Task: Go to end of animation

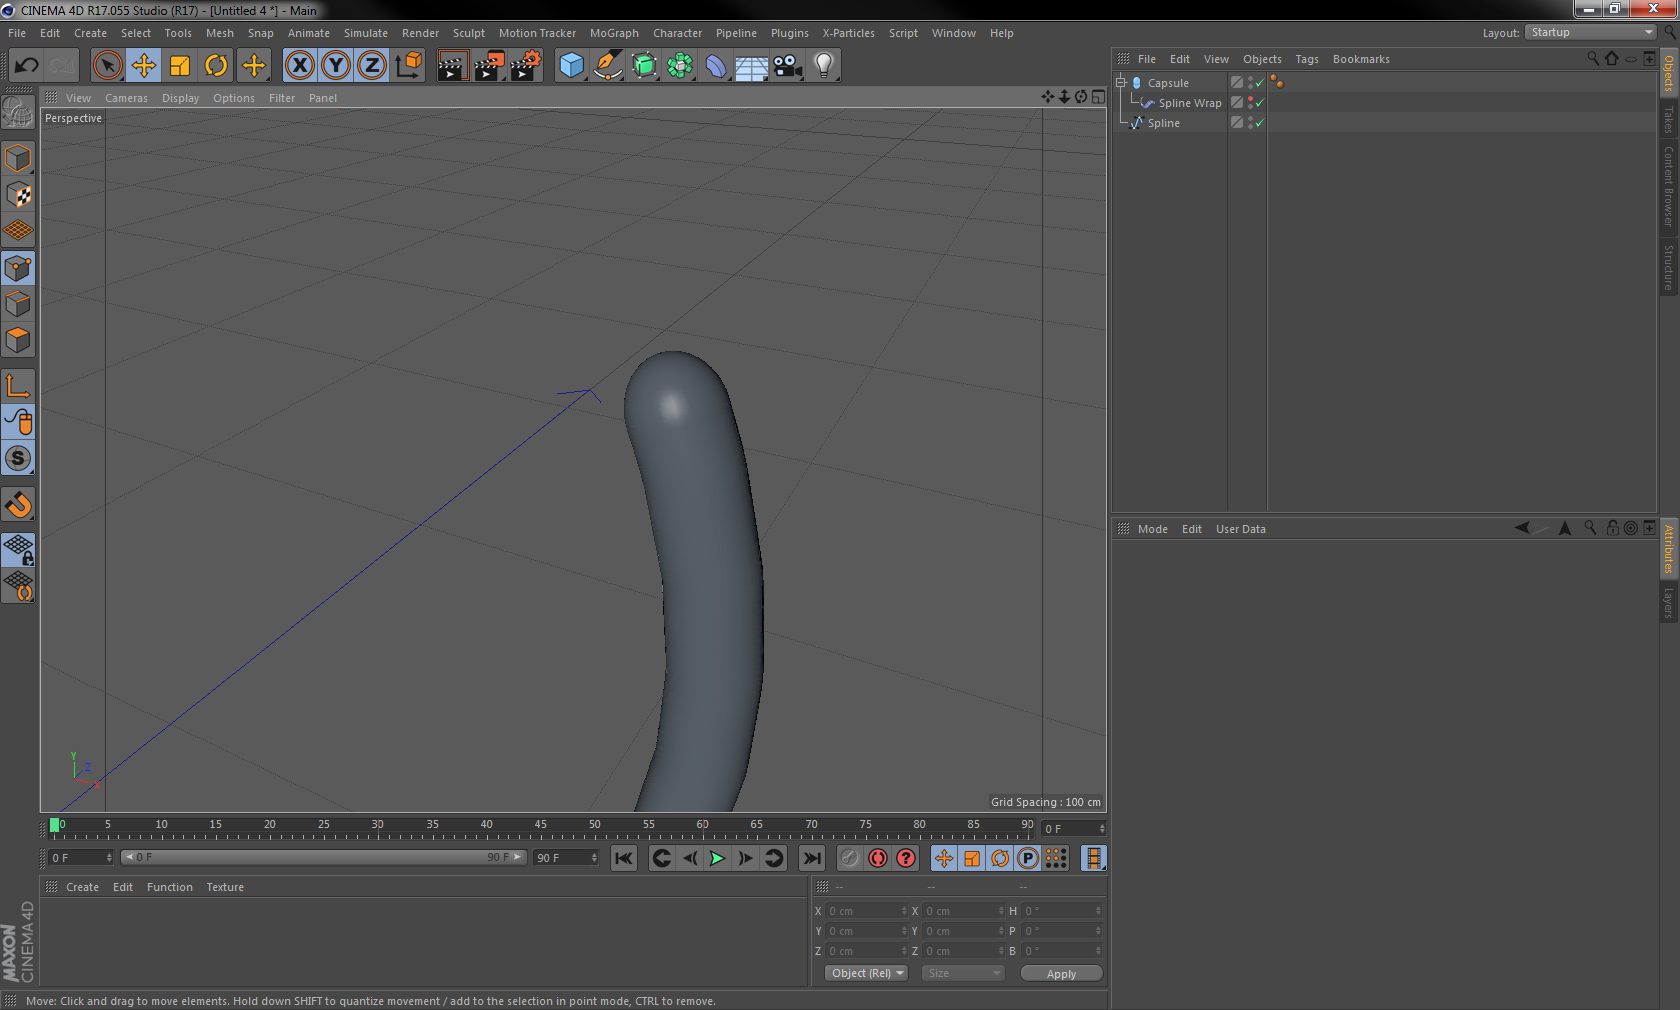Action: coord(812,858)
